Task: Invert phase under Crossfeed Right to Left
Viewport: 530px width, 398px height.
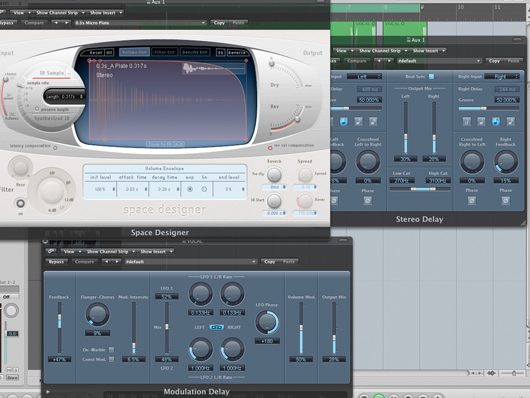Action: [x=472, y=201]
